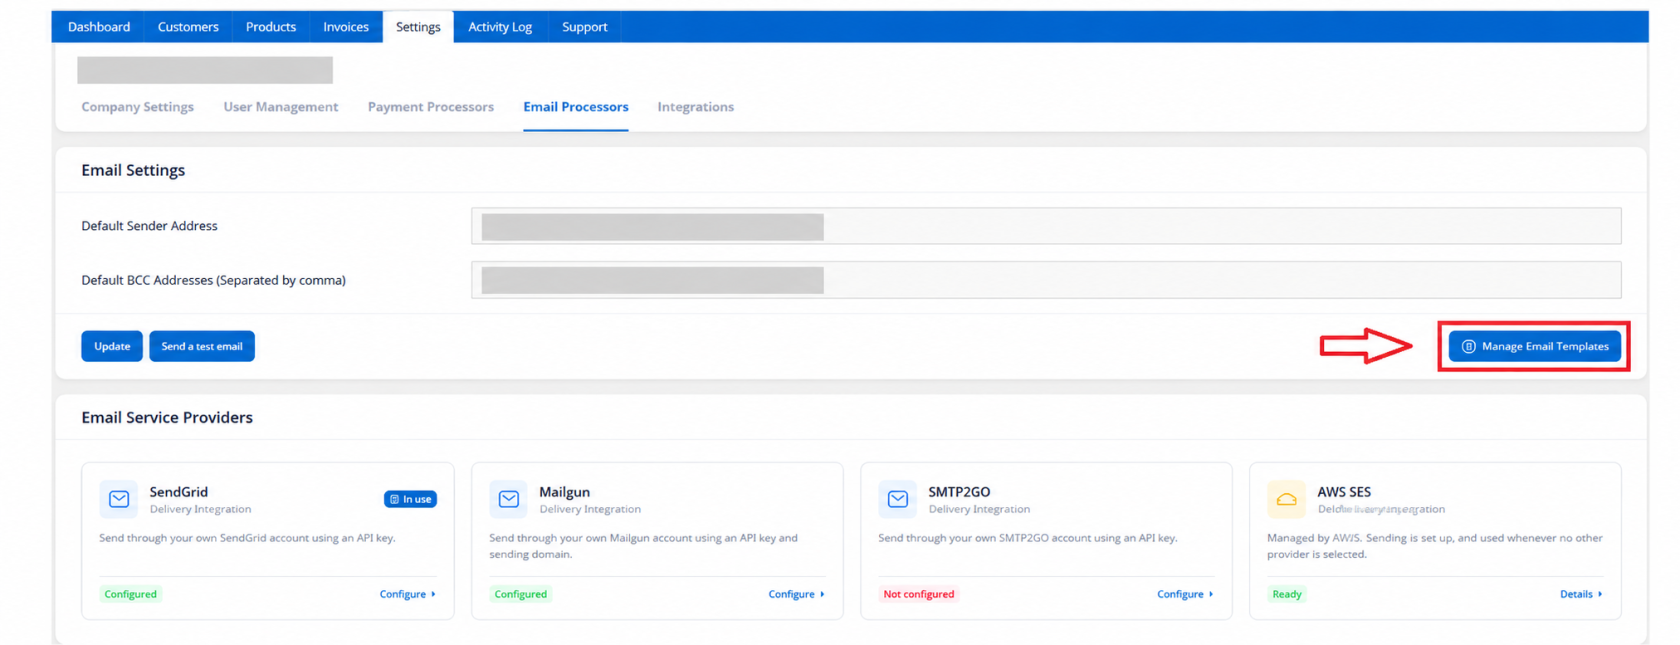The height and width of the screenshot is (645, 1680).
Task: Open the Support menu
Action: click(585, 27)
